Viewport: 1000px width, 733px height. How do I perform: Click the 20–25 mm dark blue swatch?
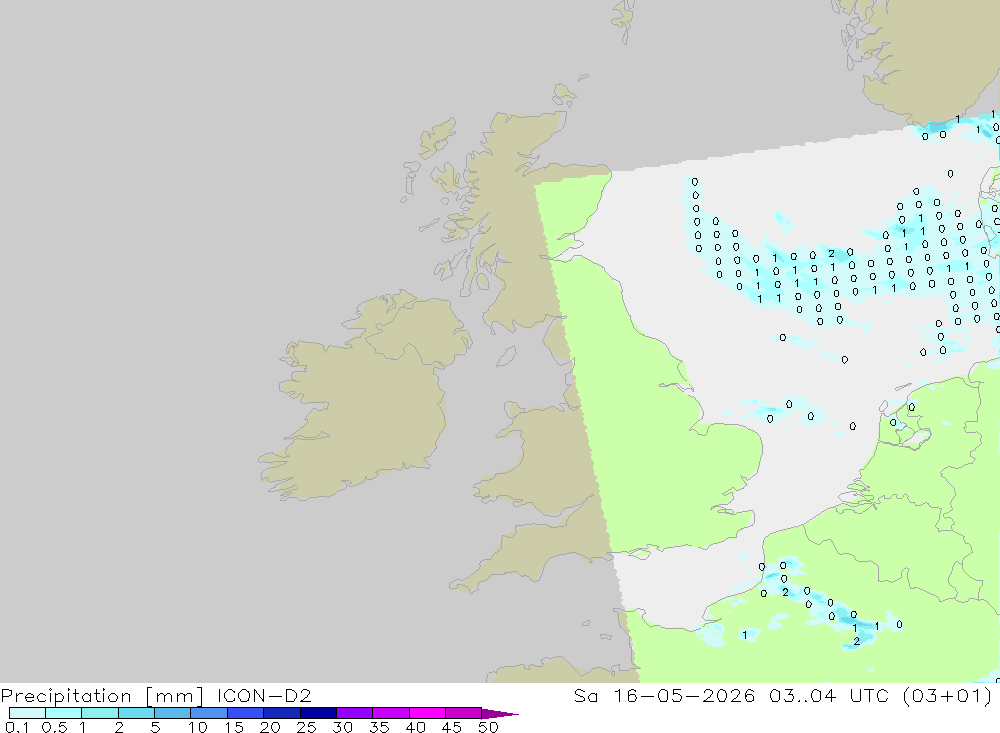[282, 713]
